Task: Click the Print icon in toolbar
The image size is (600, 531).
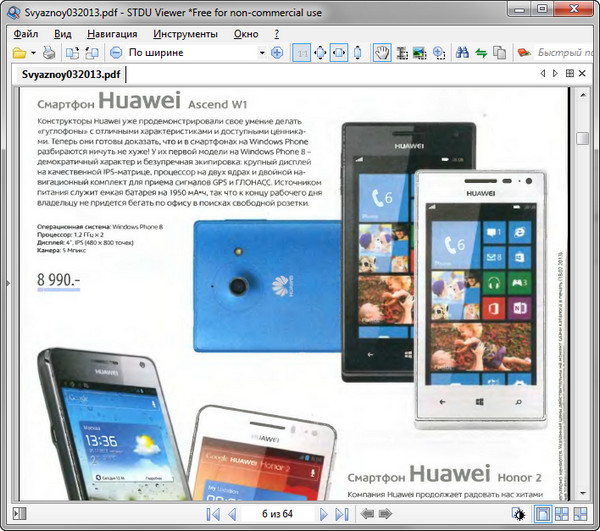Action: point(49,52)
